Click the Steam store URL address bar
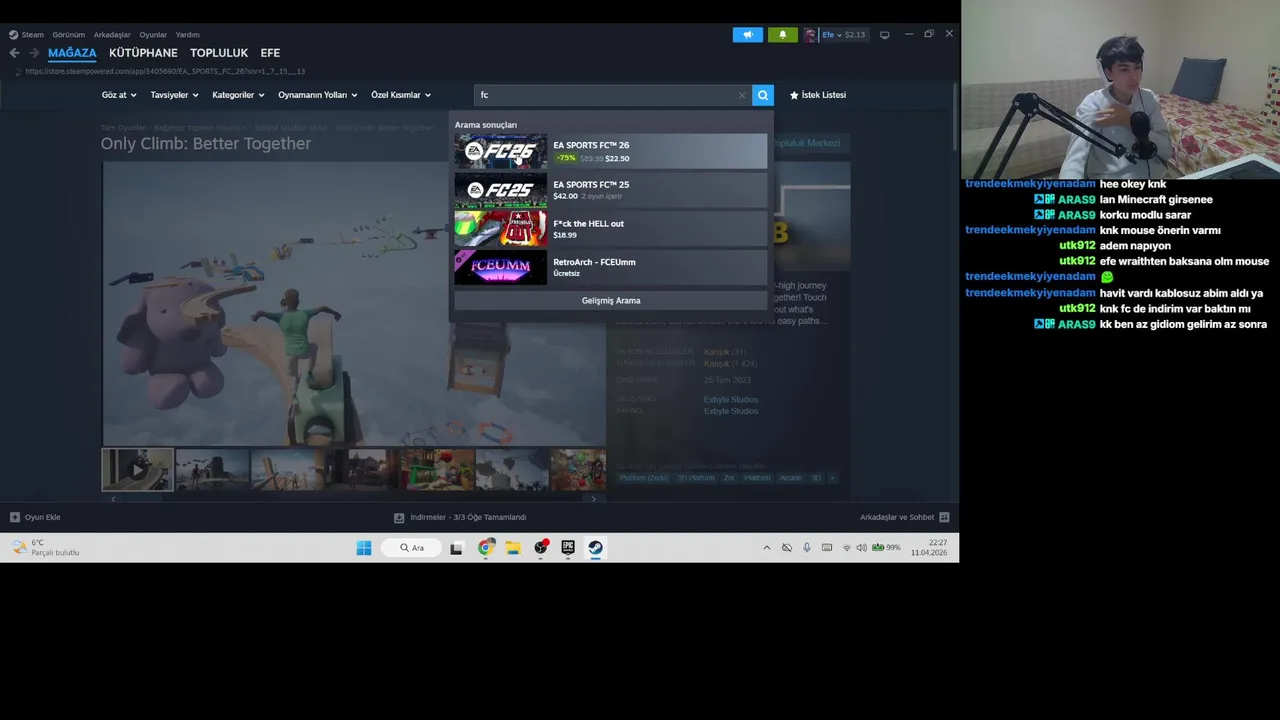The width and height of the screenshot is (1280, 720). (165, 71)
